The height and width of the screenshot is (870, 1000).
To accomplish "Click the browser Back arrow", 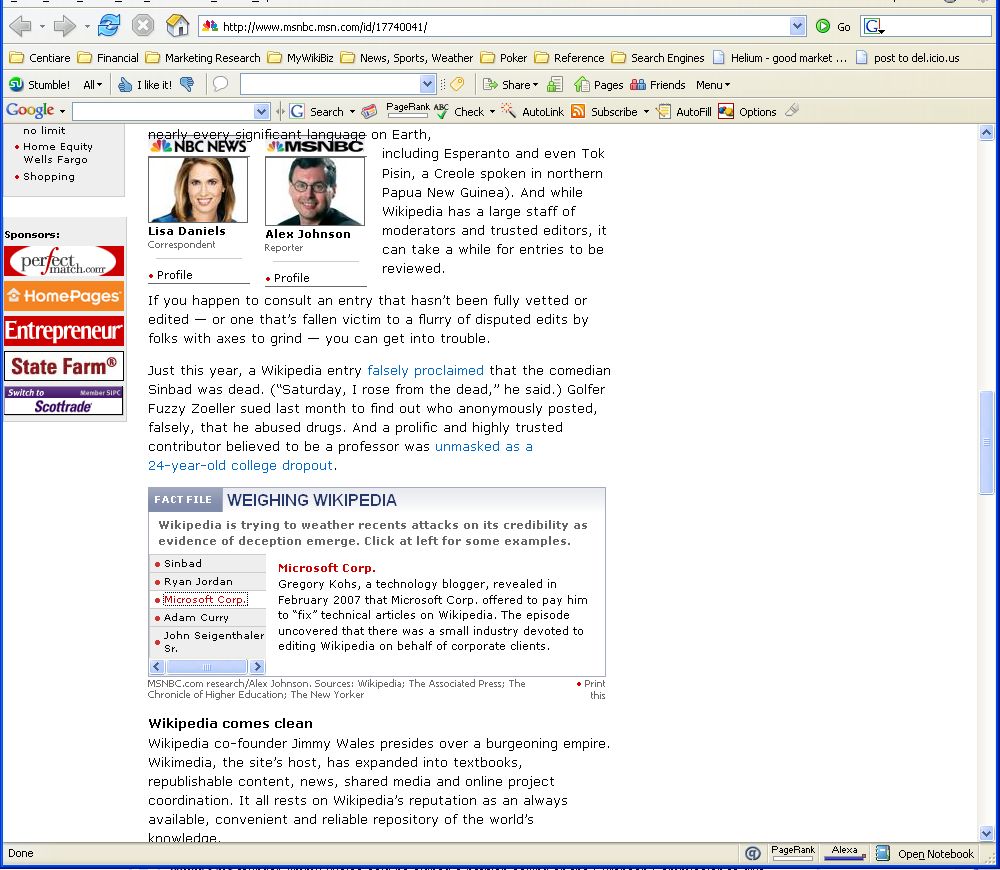I will tap(20, 26).
